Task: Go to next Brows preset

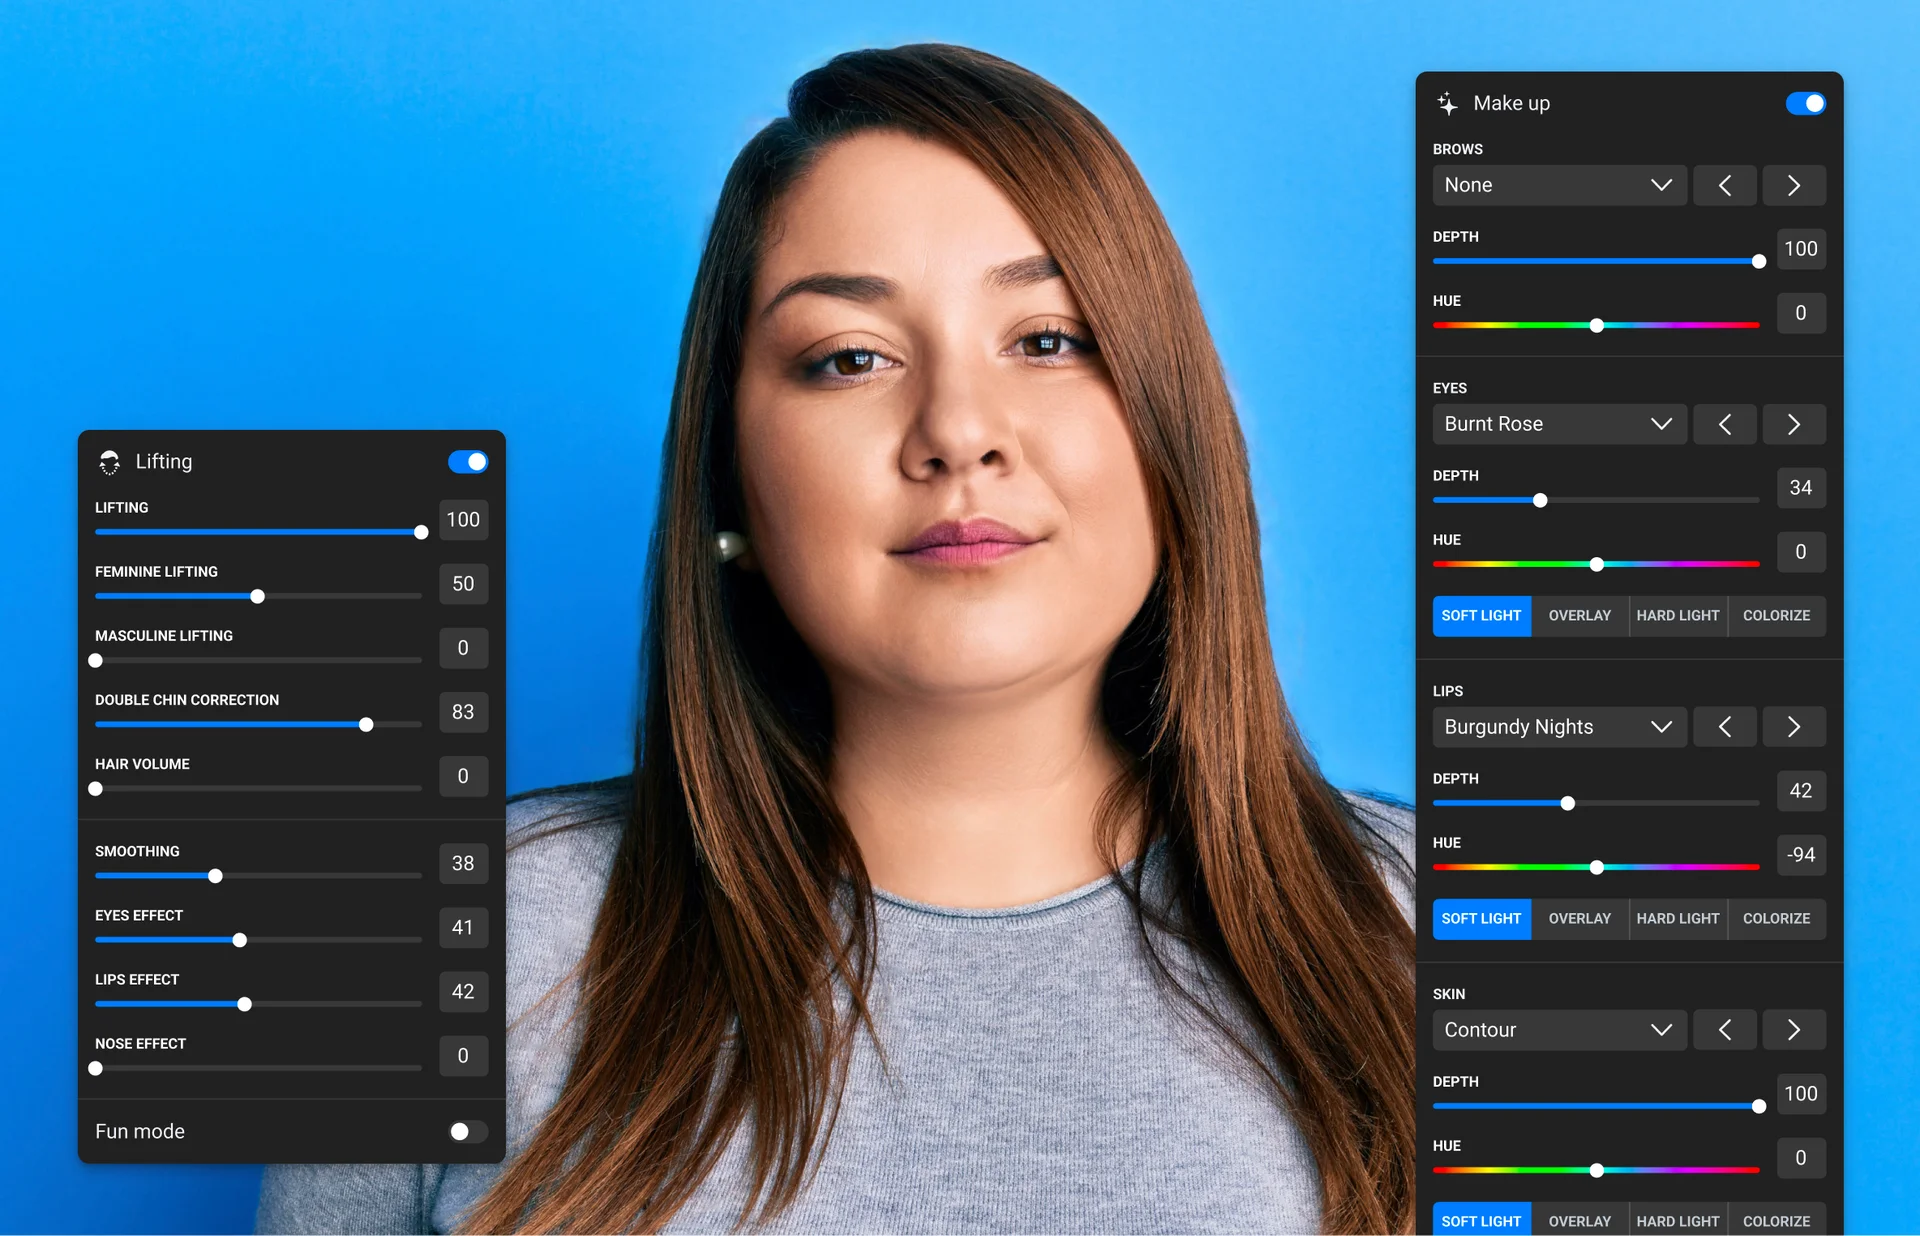Action: coord(1794,185)
